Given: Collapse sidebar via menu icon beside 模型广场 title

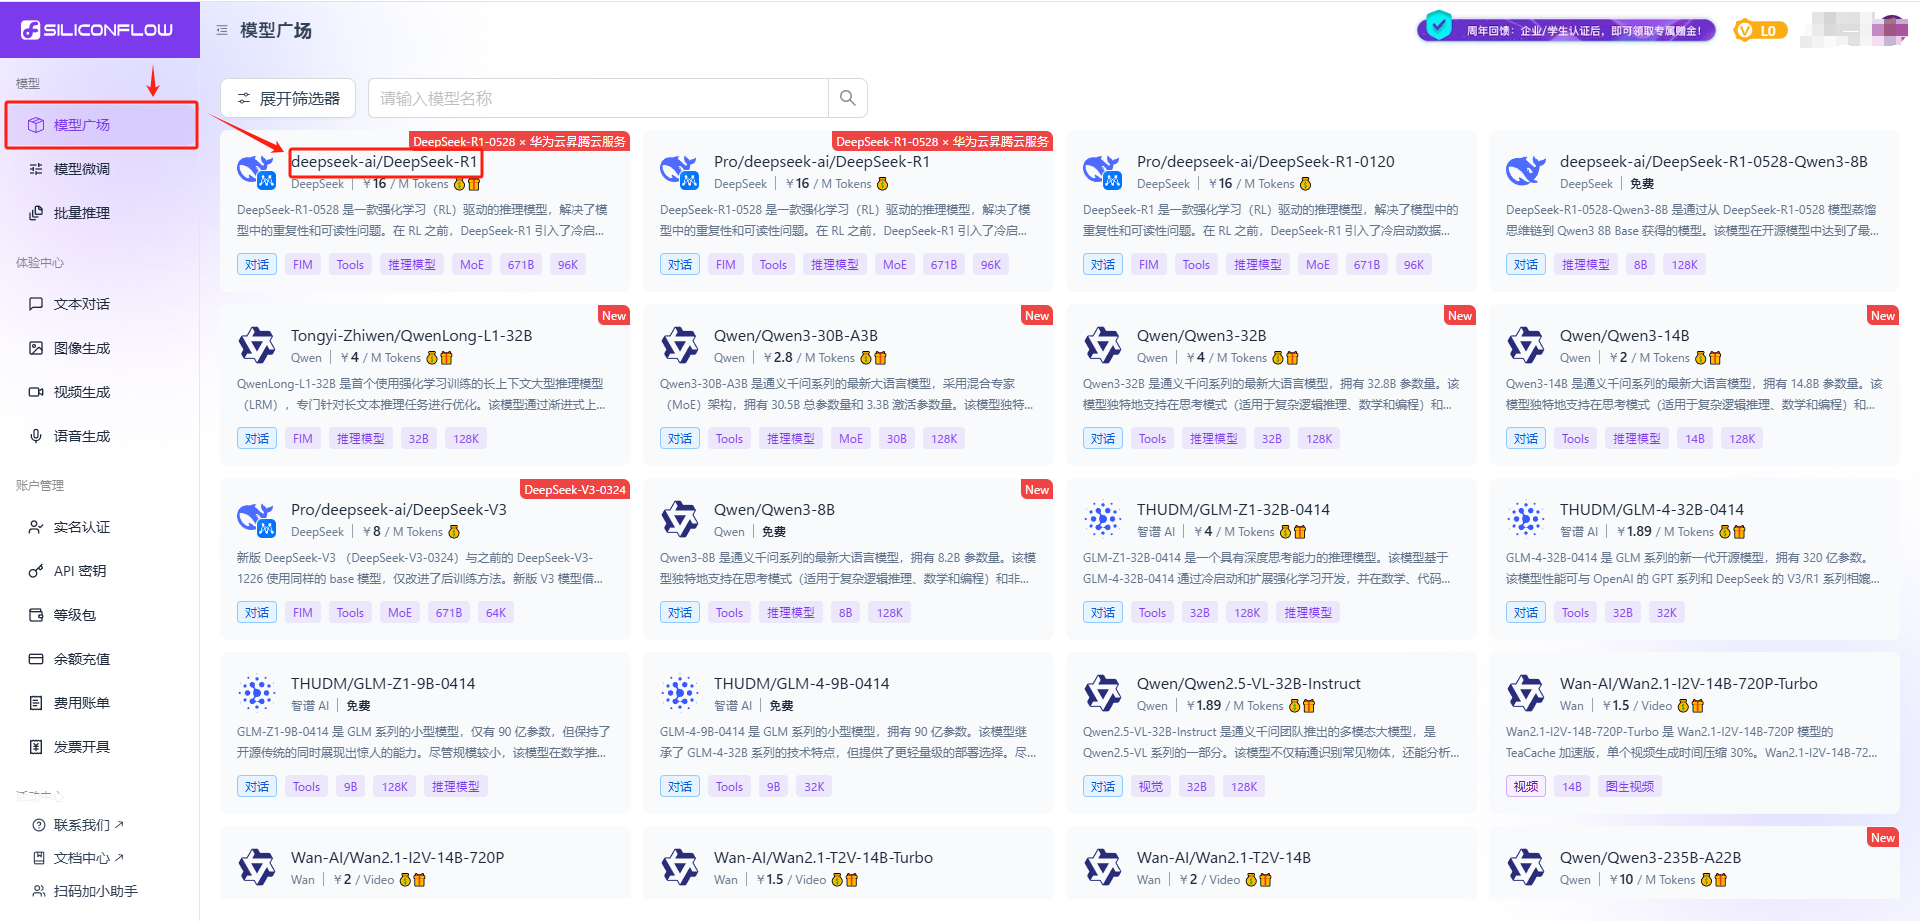Looking at the screenshot, I should [222, 30].
